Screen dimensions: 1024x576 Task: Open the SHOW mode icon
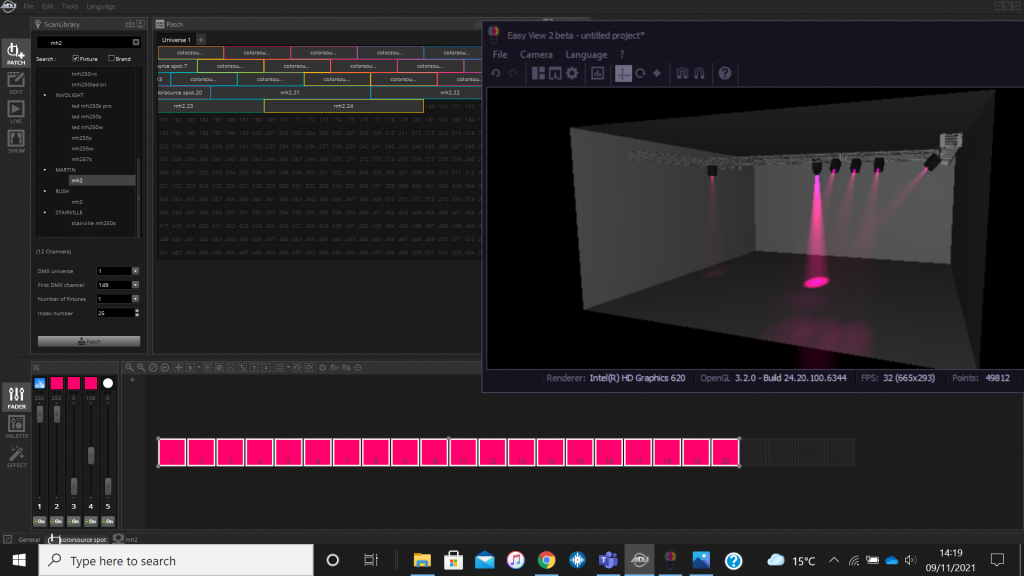pyautogui.click(x=16, y=141)
